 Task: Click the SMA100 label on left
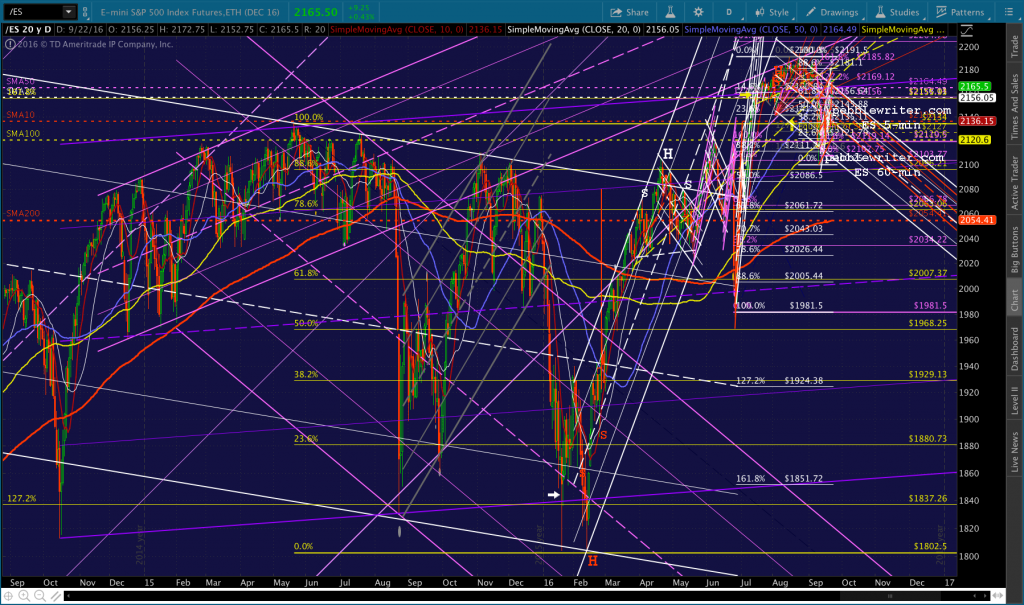pos(23,134)
